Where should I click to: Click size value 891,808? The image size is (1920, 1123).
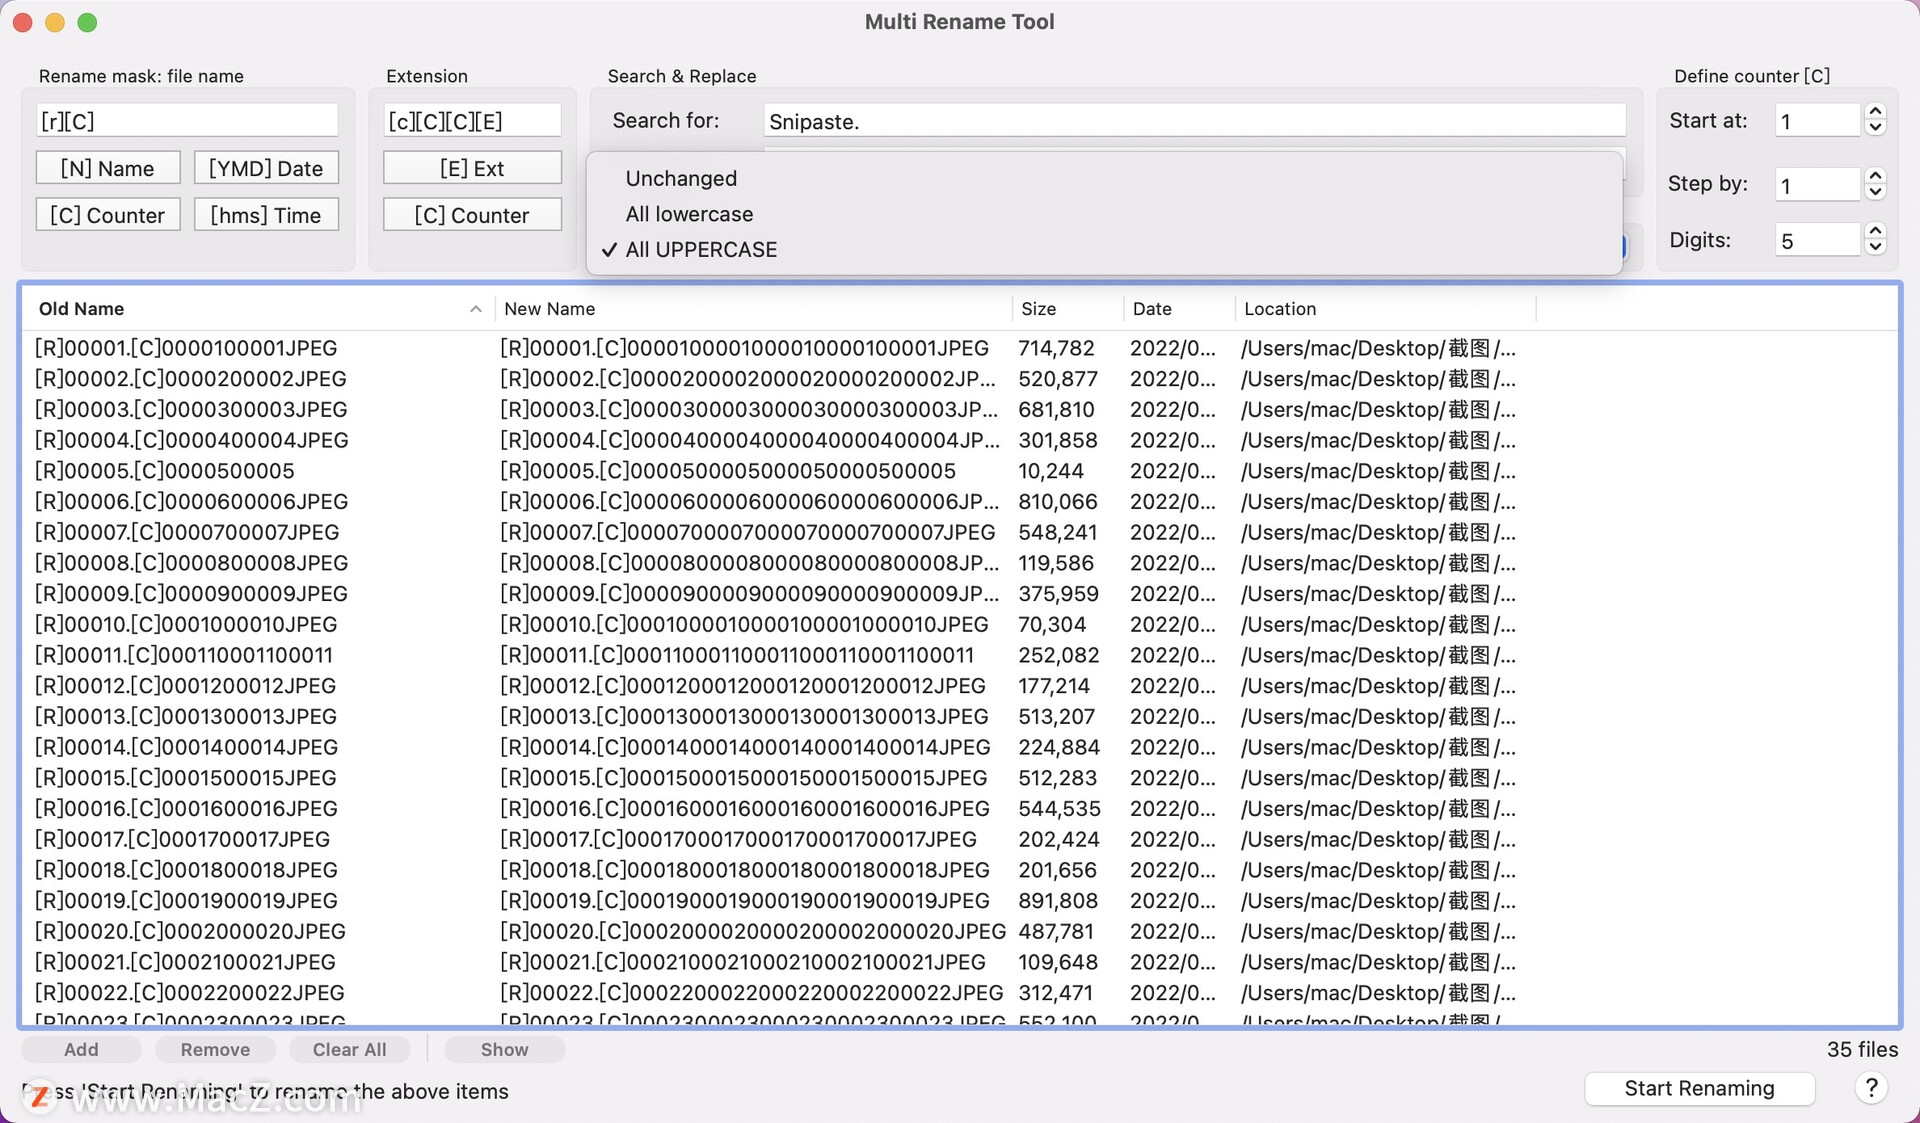point(1058,901)
